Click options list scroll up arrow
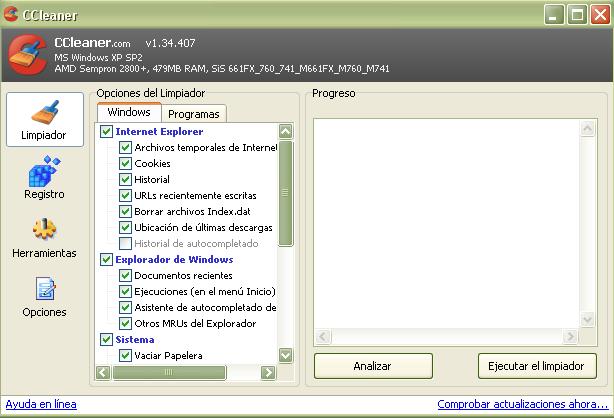Image resolution: width=614 pixels, height=418 pixels. (x=285, y=131)
